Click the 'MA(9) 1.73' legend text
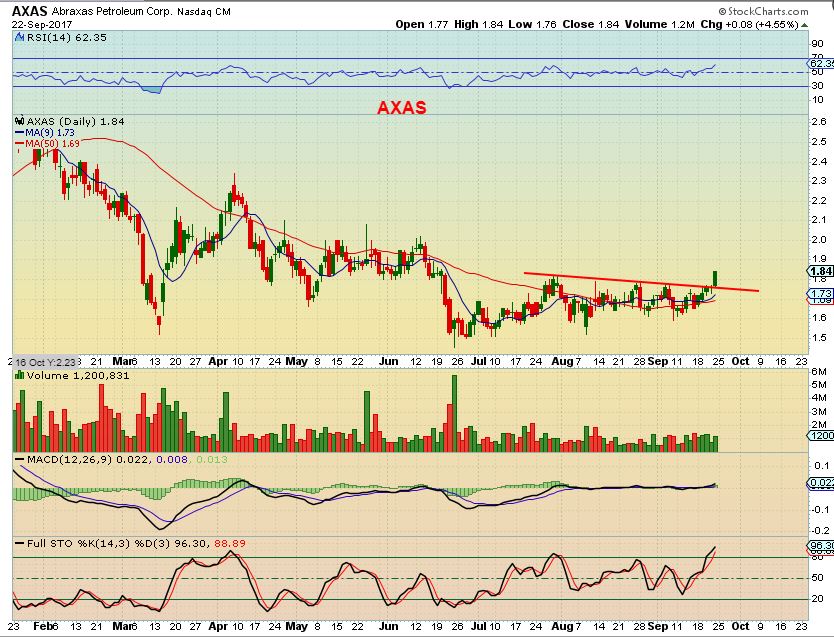Image resolution: width=834 pixels, height=637 pixels. point(50,132)
